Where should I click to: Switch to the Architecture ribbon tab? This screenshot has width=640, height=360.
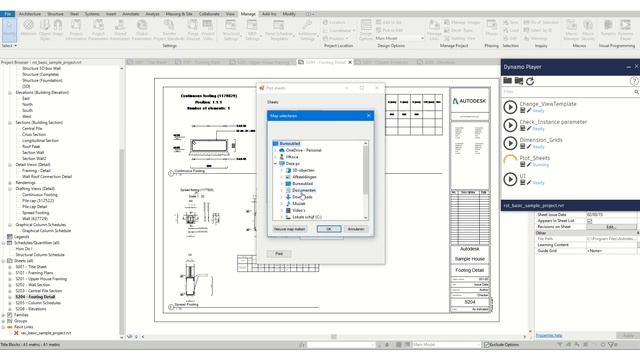pos(30,14)
